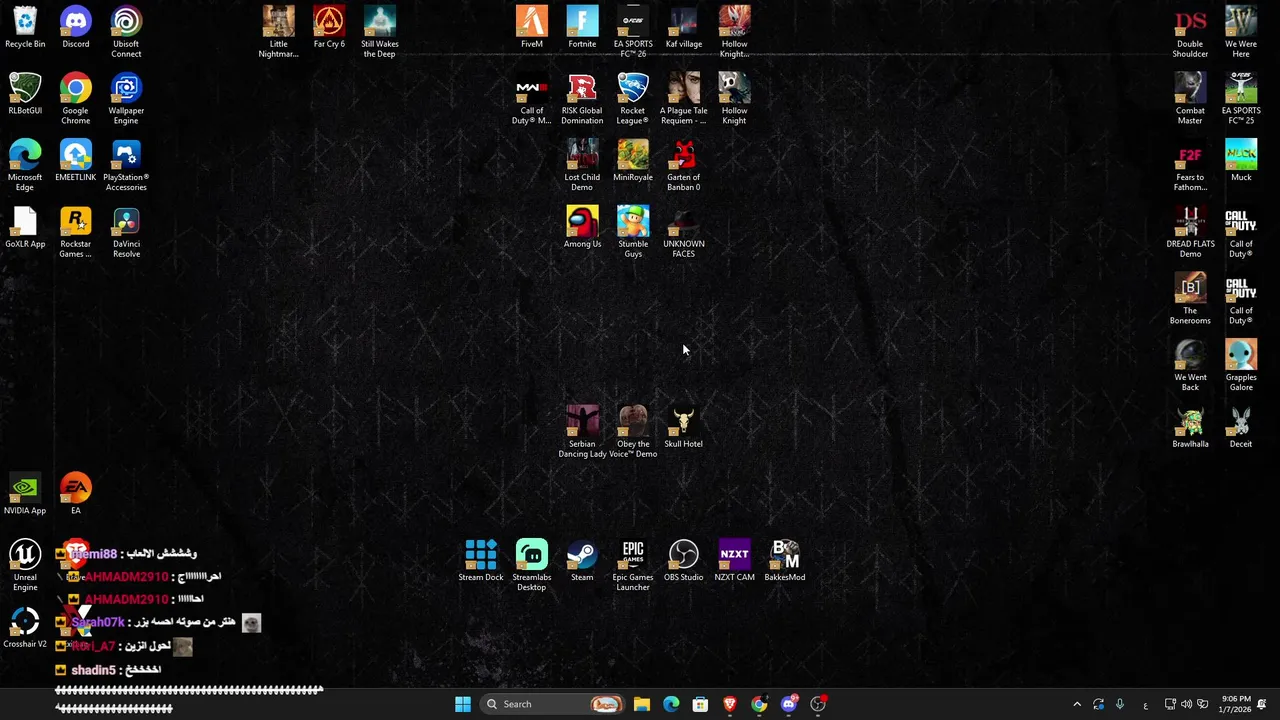Select Obey the Voice Demo icon
The width and height of the screenshot is (1280, 720).
click(633, 432)
